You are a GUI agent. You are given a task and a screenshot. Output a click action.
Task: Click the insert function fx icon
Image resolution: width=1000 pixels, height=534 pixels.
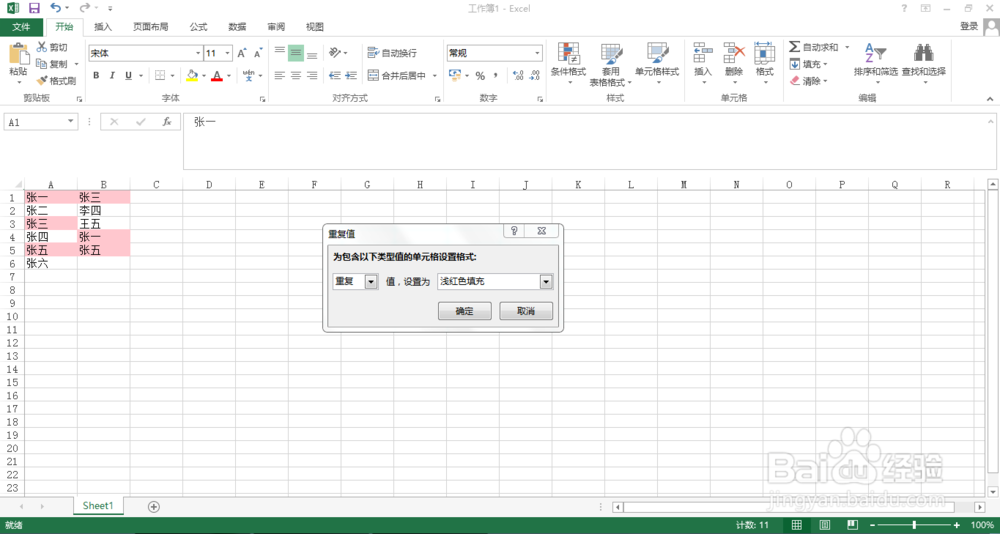tap(166, 121)
